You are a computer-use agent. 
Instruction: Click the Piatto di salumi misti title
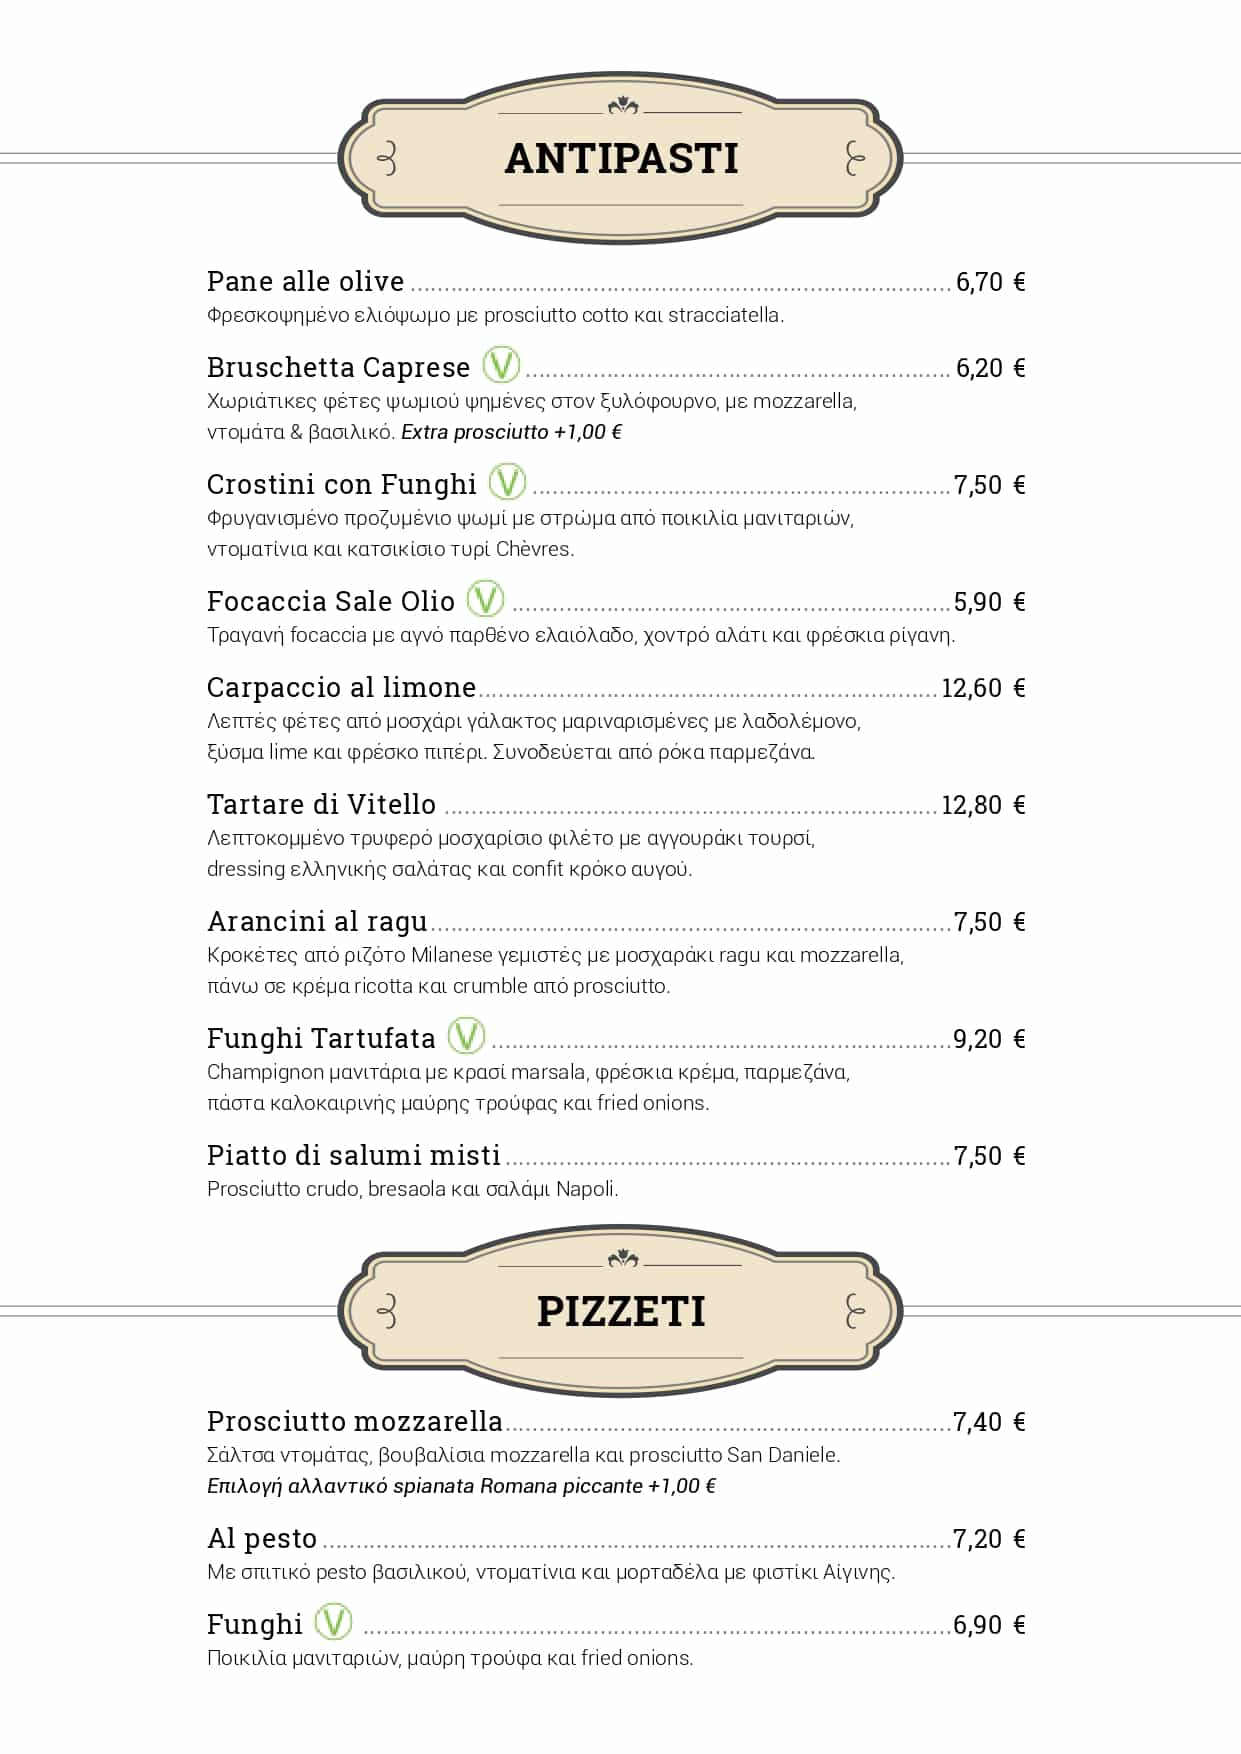(353, 1156)
